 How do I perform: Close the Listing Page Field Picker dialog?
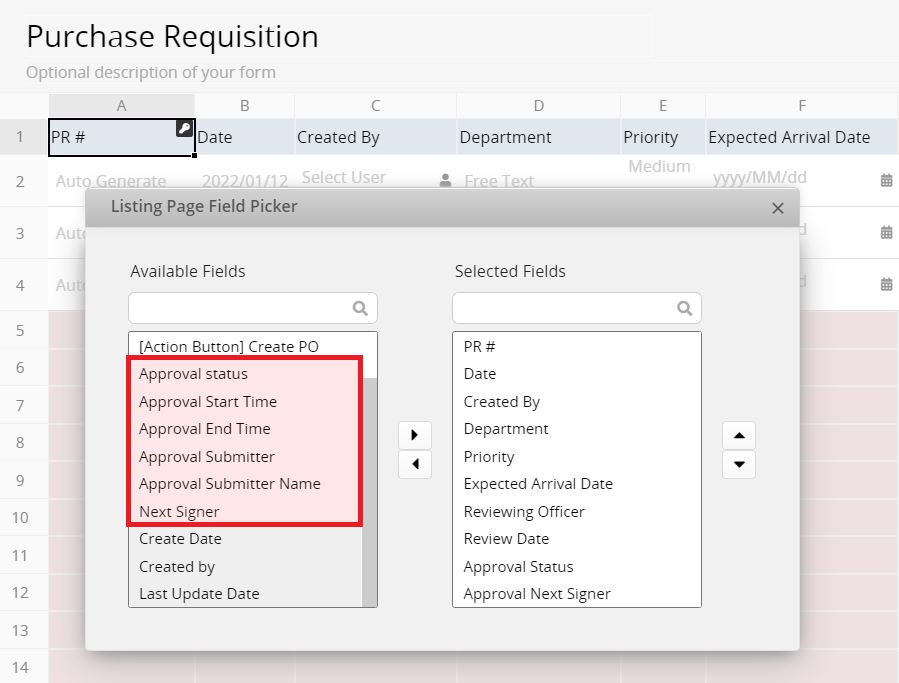point(778,208)
